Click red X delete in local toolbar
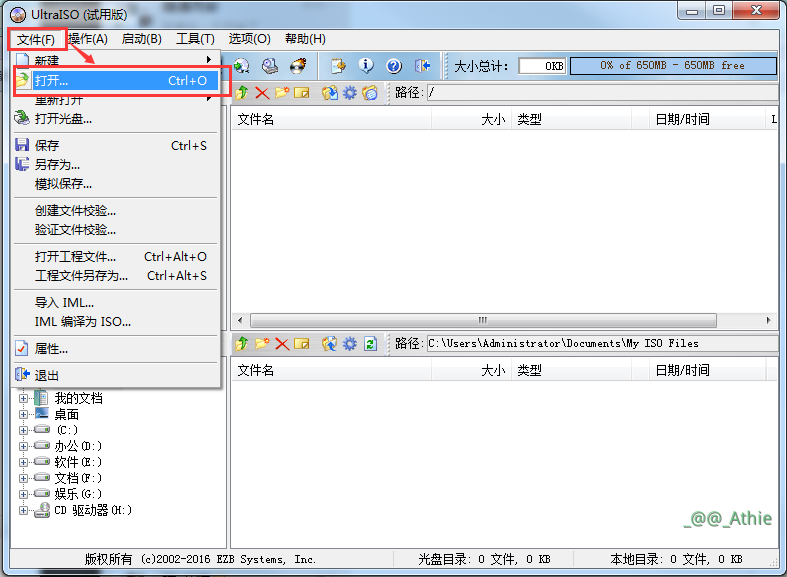Viewport: 787px width, 577px height. click(x=282, y=344)
